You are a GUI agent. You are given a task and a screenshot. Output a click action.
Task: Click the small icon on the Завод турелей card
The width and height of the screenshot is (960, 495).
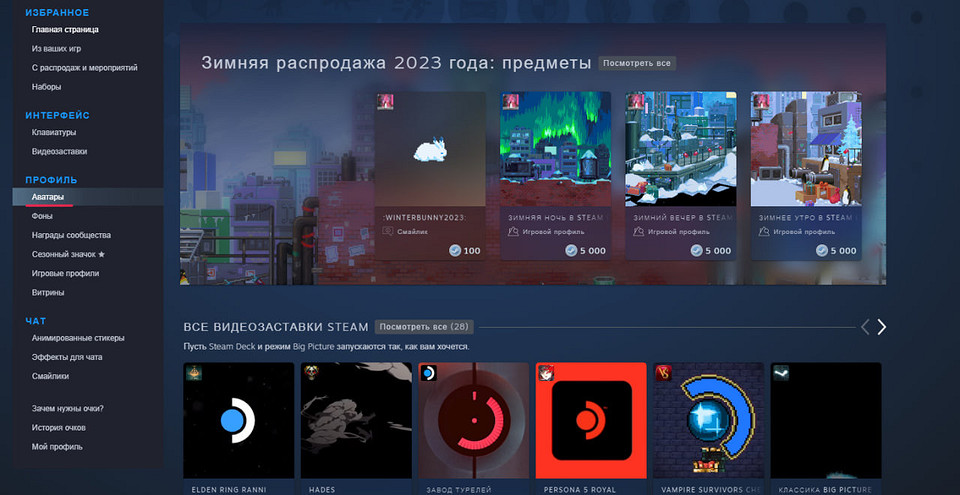pos(427,372)
